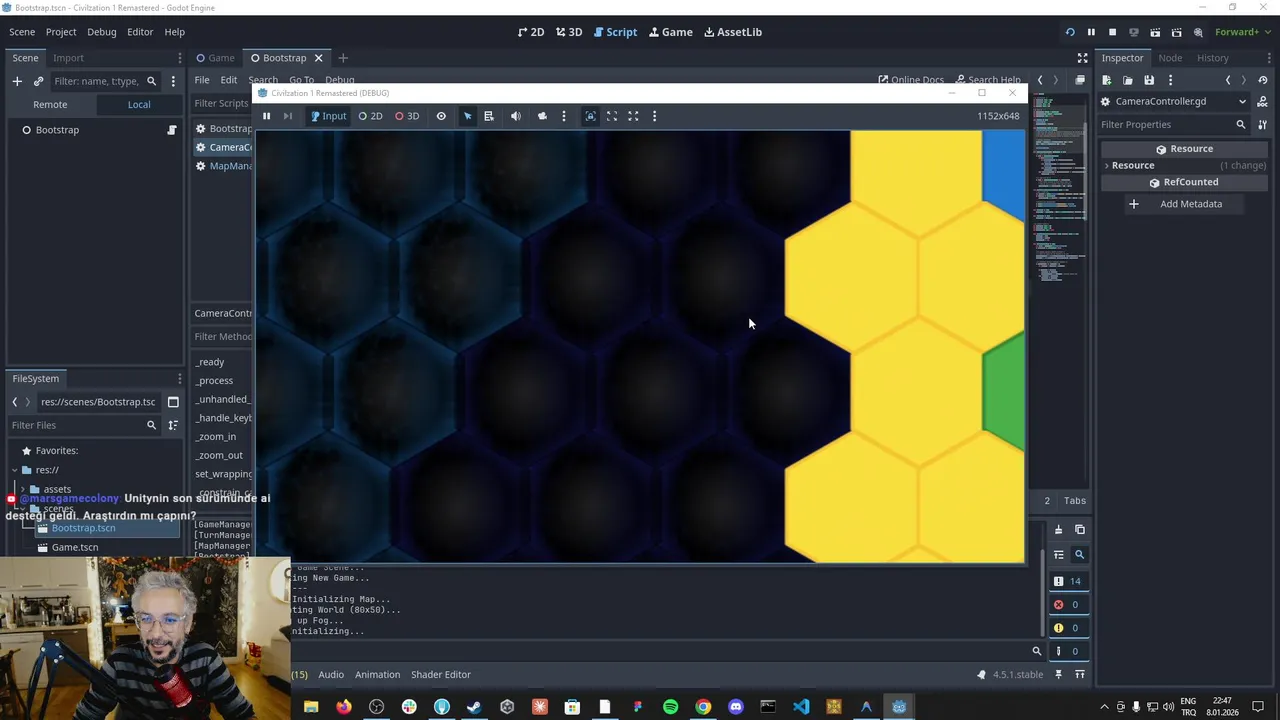Click remote deploy icon
1280x720 pixels.
click(1134, 32)
